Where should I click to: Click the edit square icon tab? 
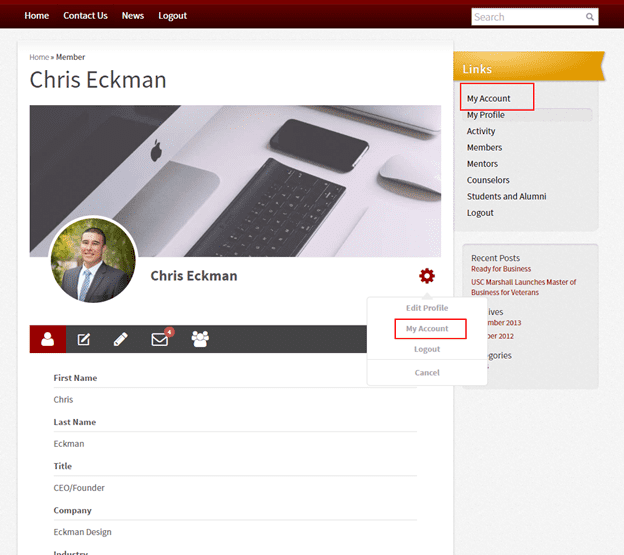tap(84, 339)
